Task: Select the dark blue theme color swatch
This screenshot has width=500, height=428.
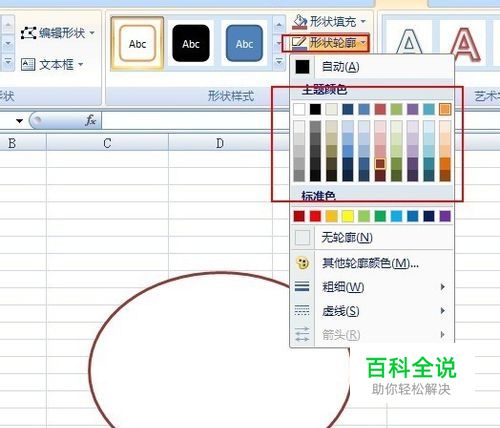Action: coord(348,109)
